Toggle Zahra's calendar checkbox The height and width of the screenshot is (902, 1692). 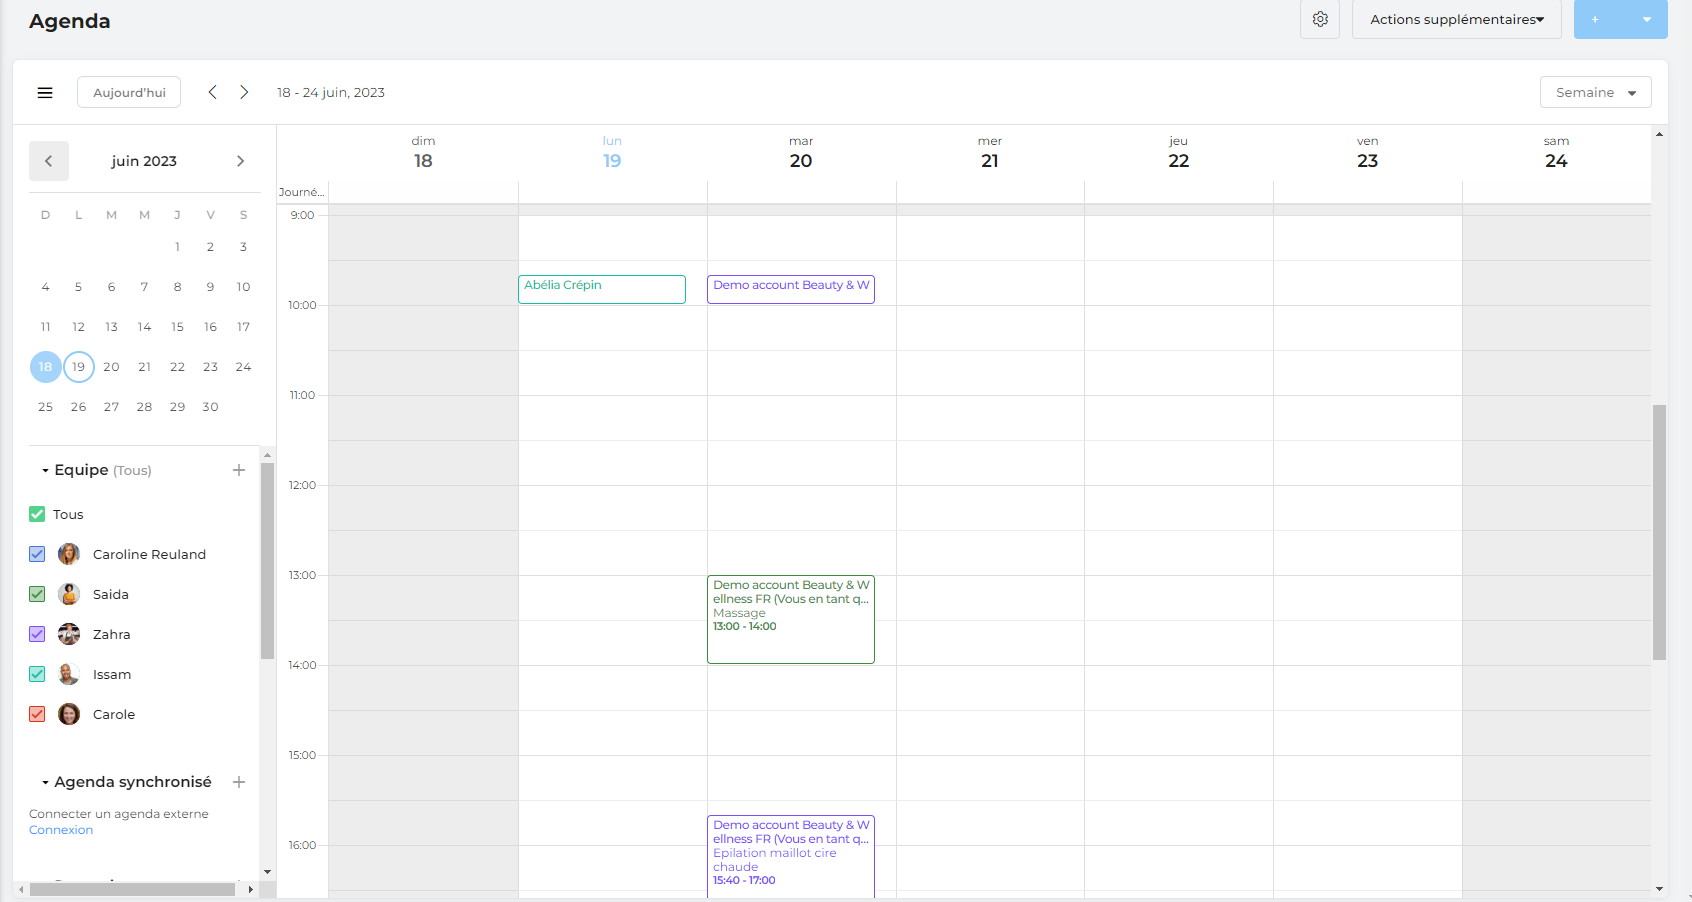point(37,634)
